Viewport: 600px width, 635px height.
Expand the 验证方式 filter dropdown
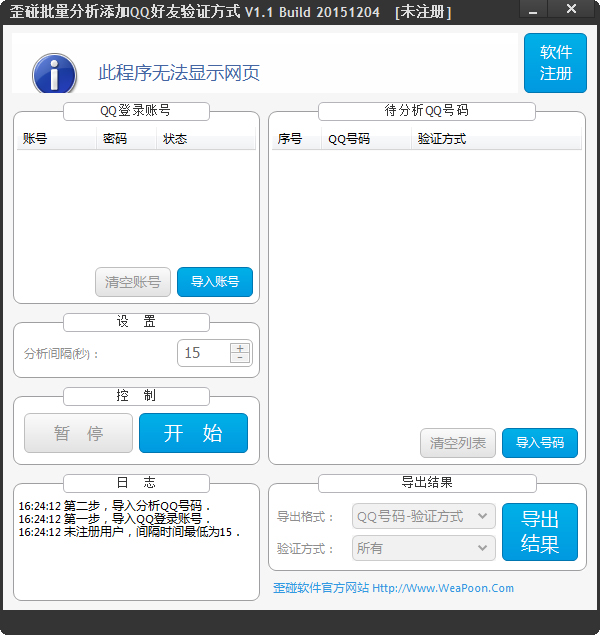424,548
